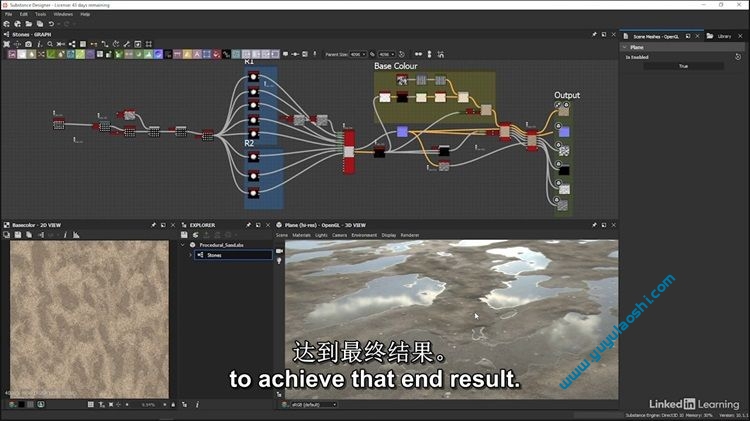Viewport: 750px width, 421px height.
Task: Open the File menu
Action: coord(8,14)
